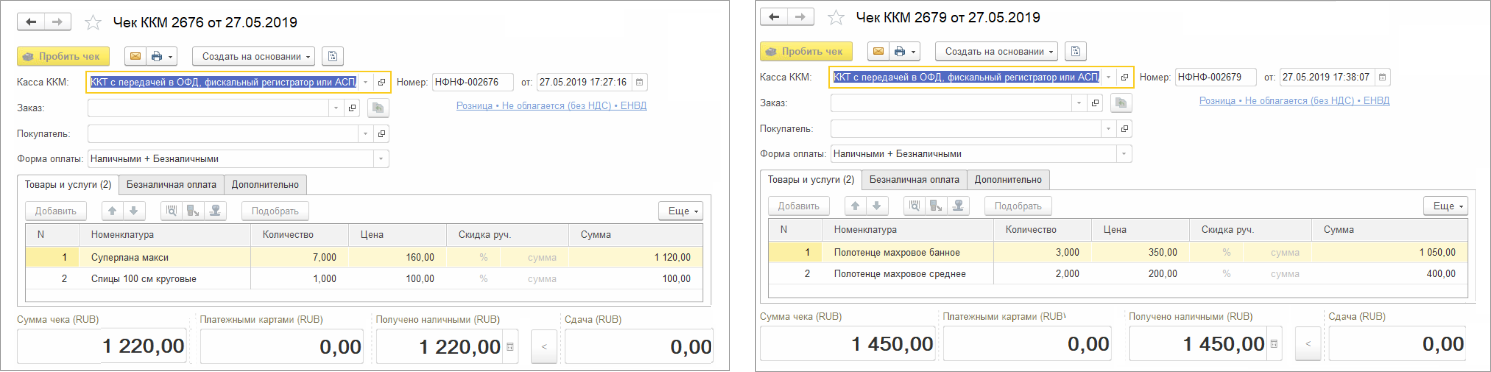Open Создать на основании menu in check 2676
This screenshot has height=372, width=1491.
[x=254, y=57]
